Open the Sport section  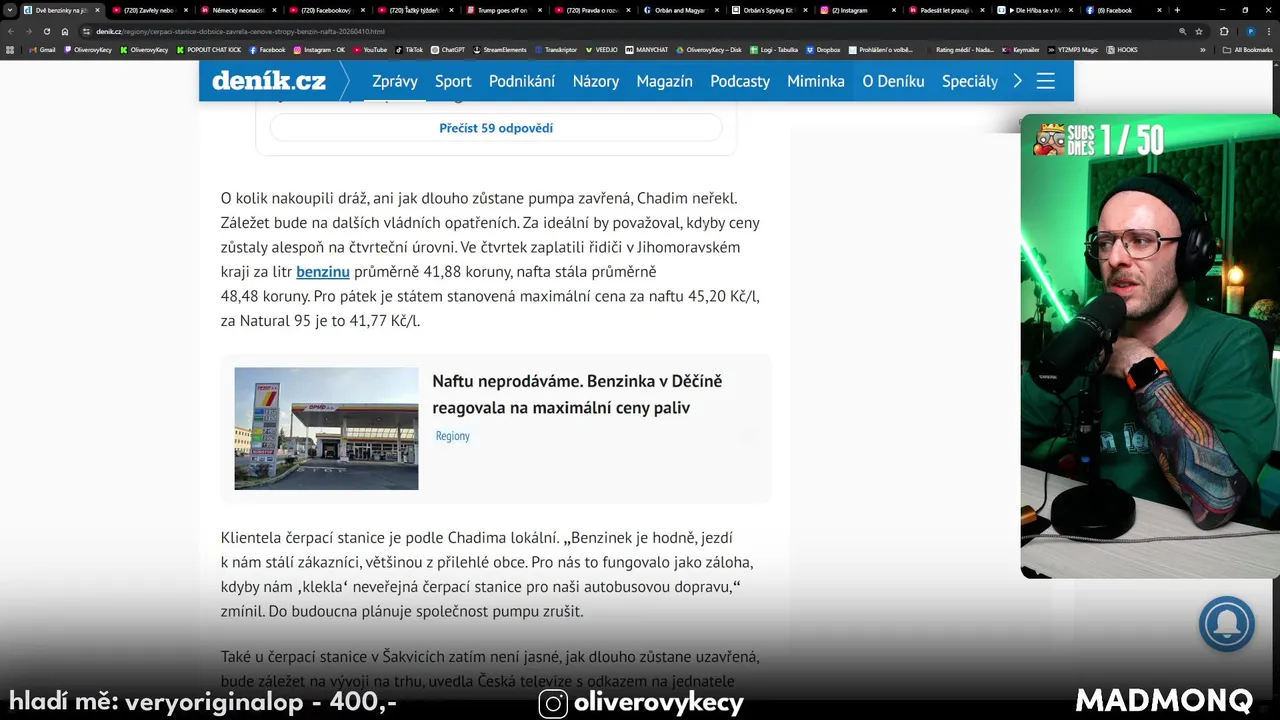(x=453, y=81)
